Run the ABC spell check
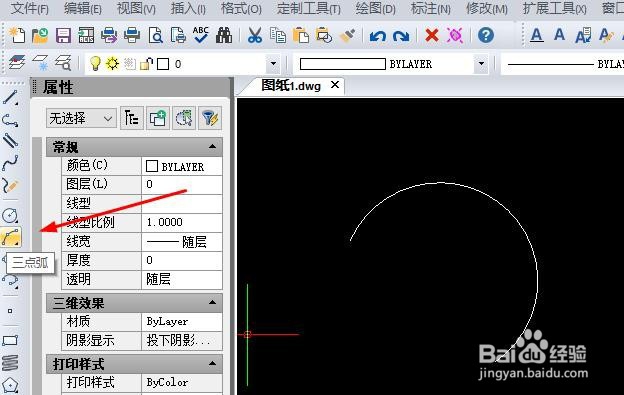Image resolution: width=624 pixels, height=395 pixels. coord(201,35)
